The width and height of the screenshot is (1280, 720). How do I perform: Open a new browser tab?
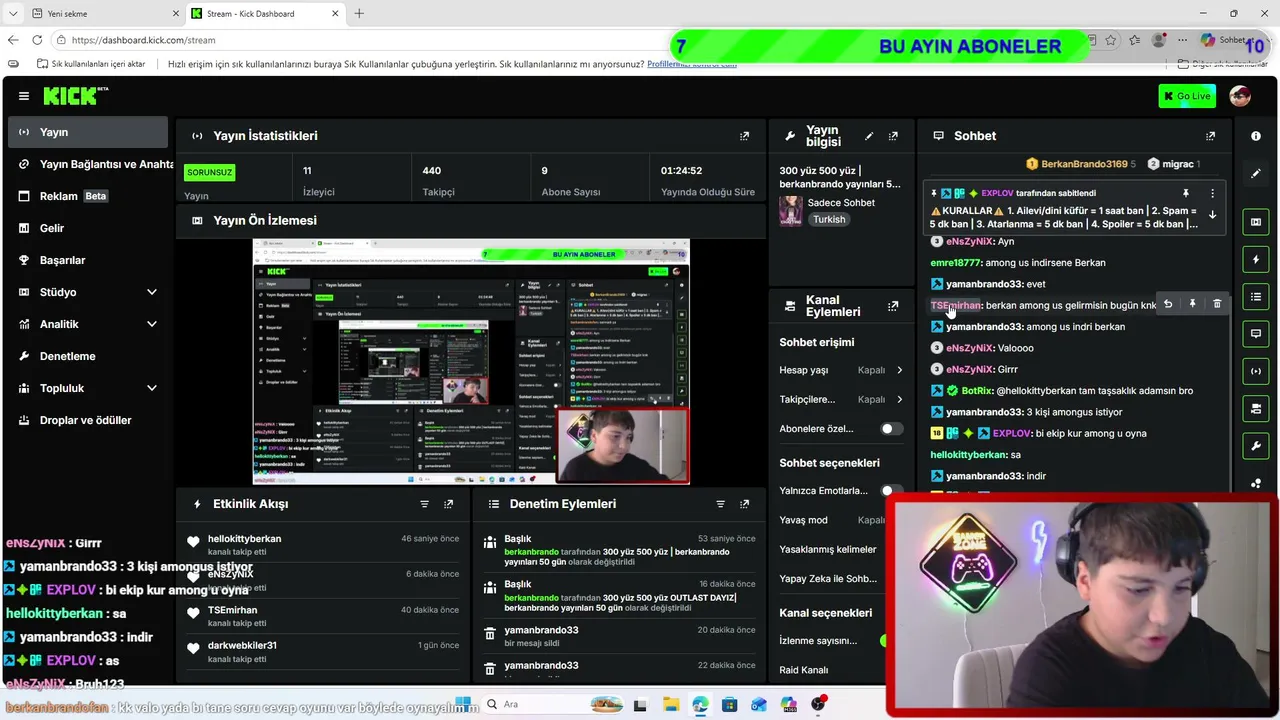[x=359, y=13]
